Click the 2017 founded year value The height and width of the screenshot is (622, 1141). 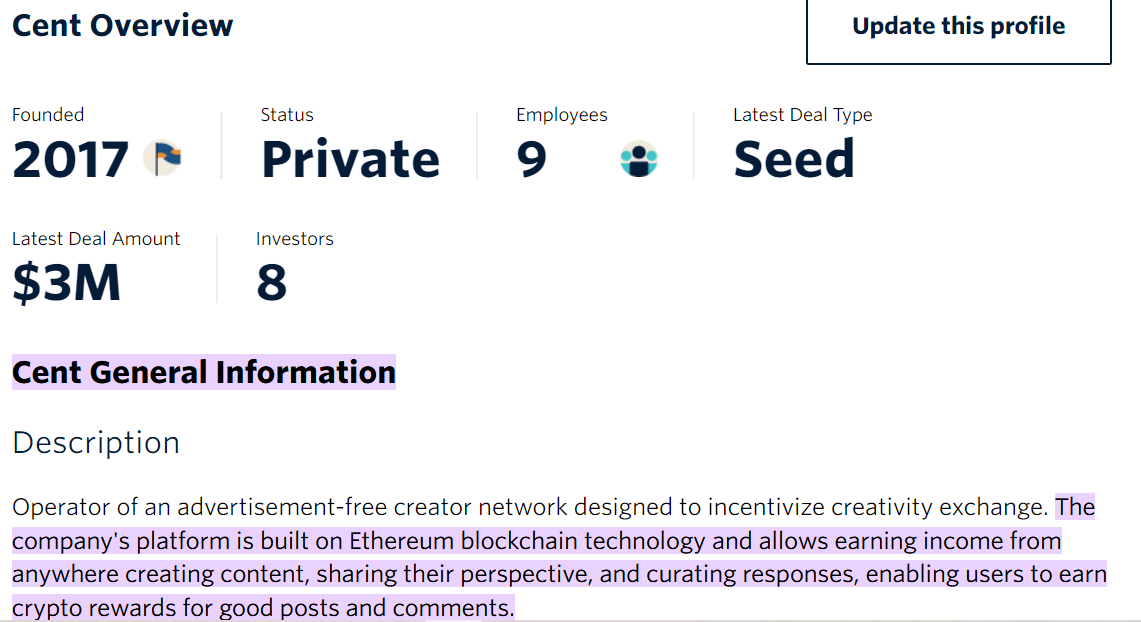pos(71,159)
